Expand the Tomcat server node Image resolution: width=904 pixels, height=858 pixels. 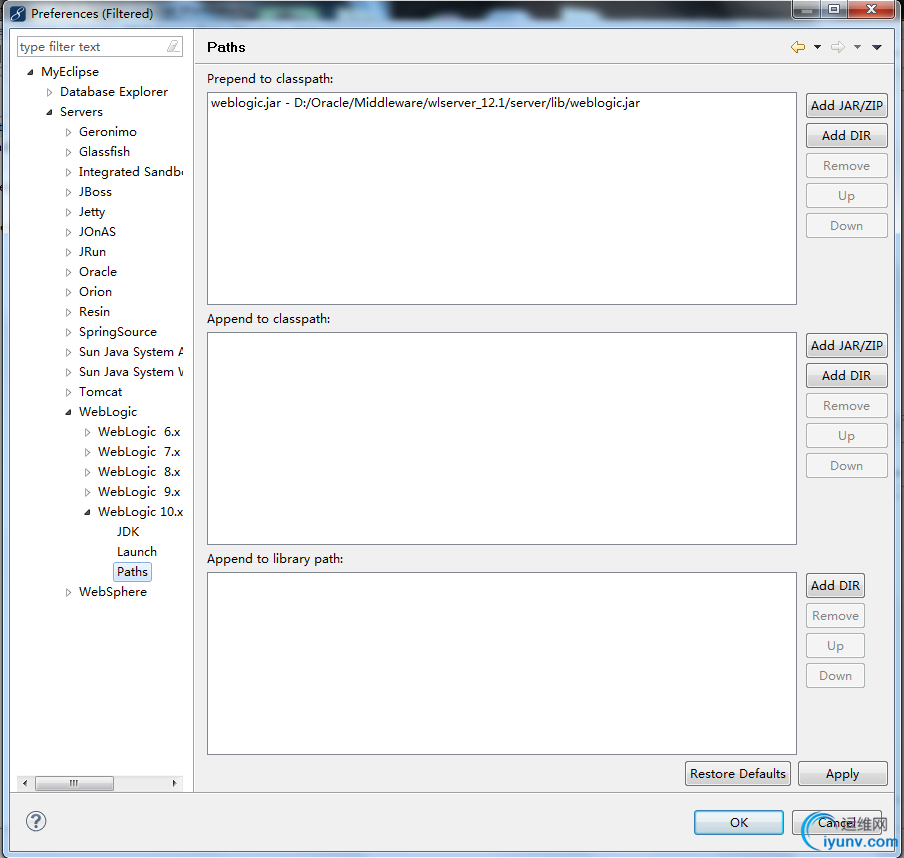pyautogui.click(x=69, y=392)
